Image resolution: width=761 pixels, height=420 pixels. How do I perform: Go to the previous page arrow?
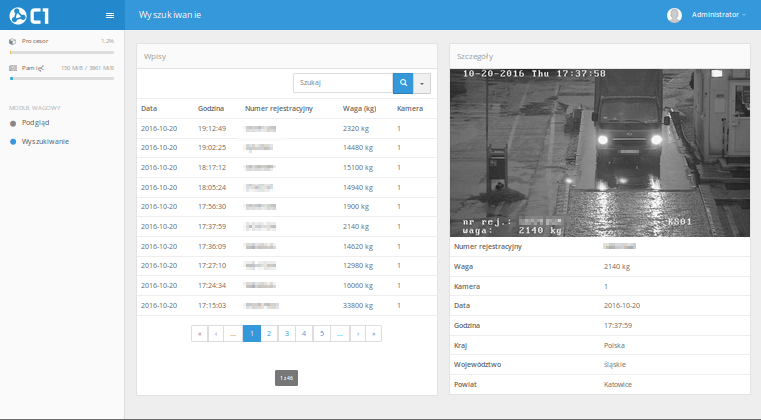point(216,333)
